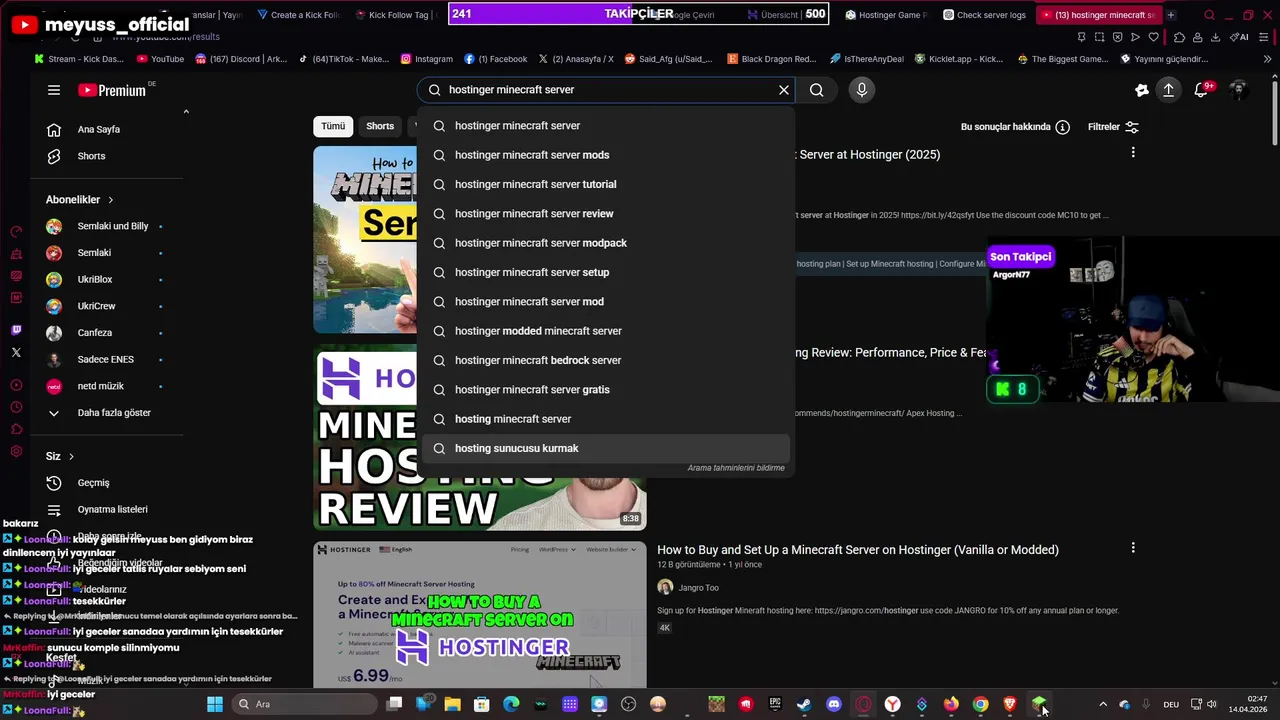
Task: Choose suggestion hostinger minecraft server tutorial
Action: [x=606, y=184]
